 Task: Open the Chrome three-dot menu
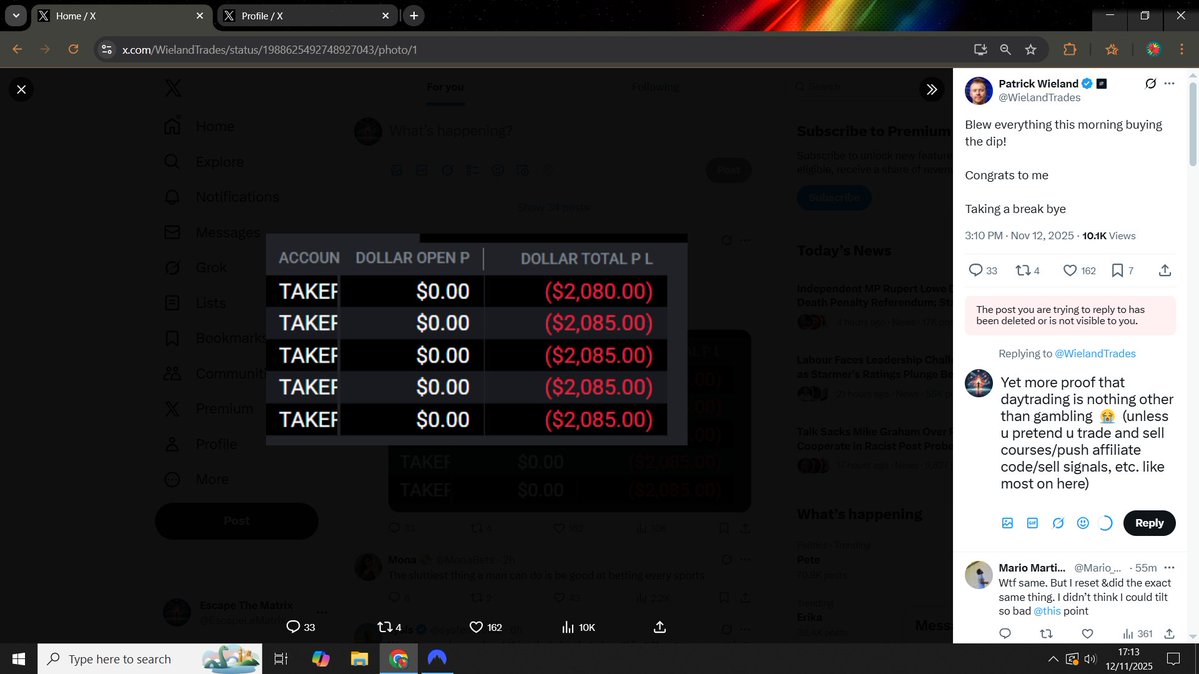pyautogui.click(x=1181, y=49)
